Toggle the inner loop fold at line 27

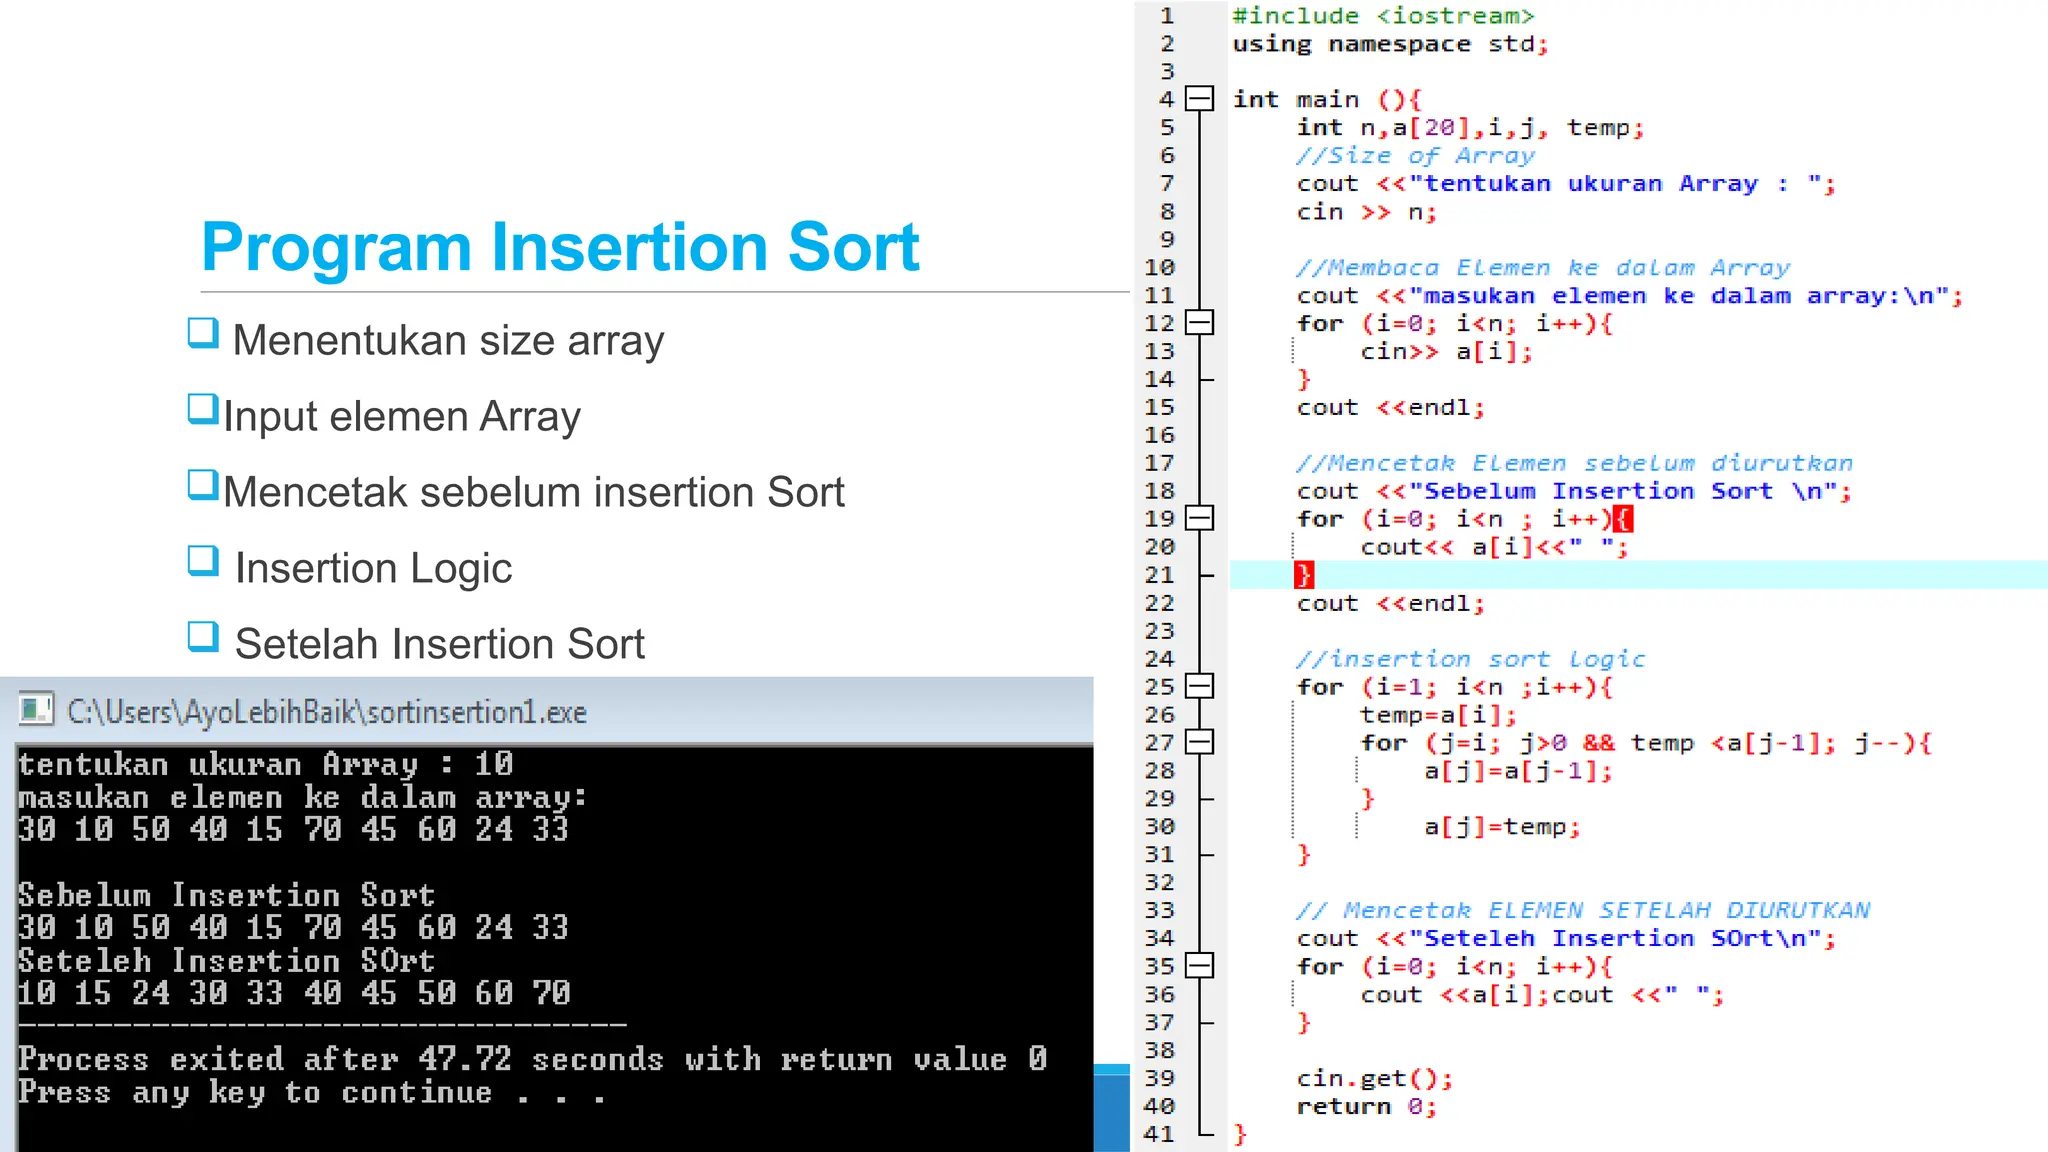click(x=1199, y=742)
